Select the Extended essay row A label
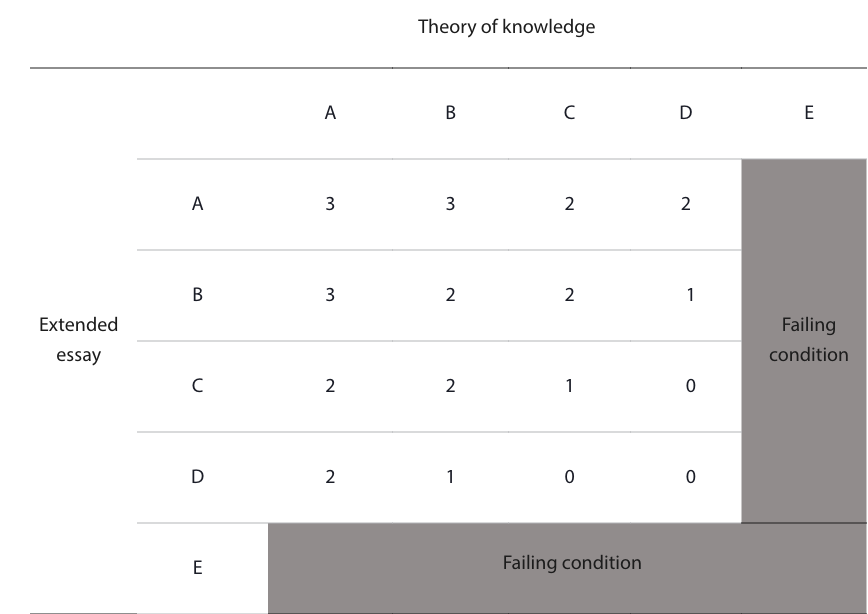The width and height of the screenshot is (868, 614). pyautogui.click(x=198, y=204)
